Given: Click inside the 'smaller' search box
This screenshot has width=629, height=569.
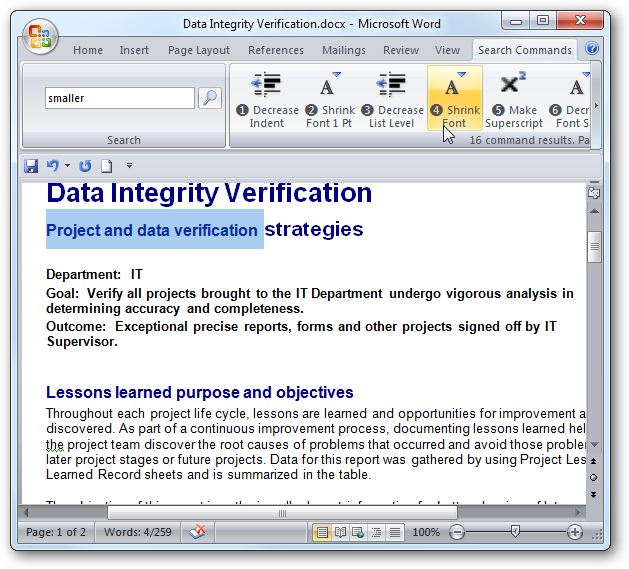Looking at the screenshot, I should [x=120, y=98].
